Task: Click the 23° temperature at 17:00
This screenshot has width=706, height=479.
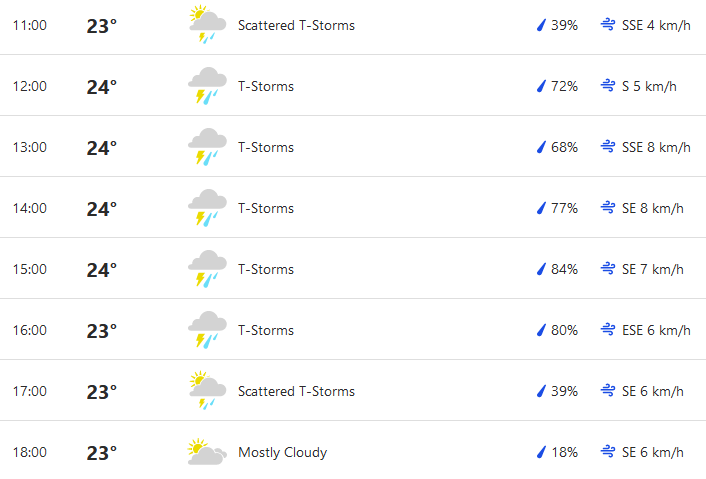Action: 102,392
